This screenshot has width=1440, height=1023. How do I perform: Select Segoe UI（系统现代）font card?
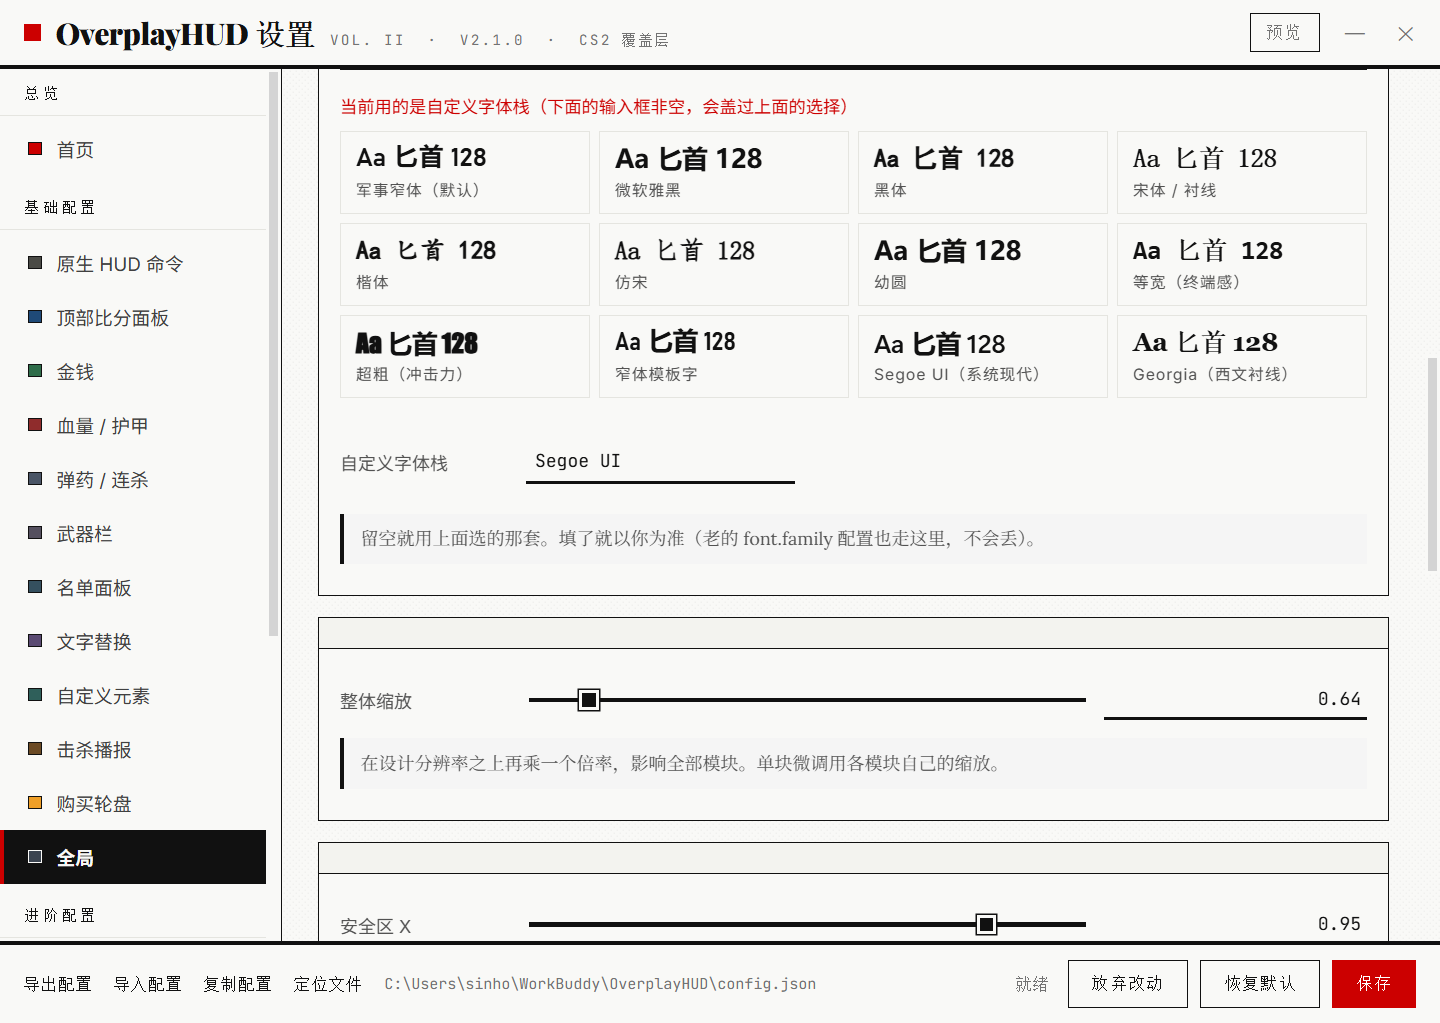983,356
